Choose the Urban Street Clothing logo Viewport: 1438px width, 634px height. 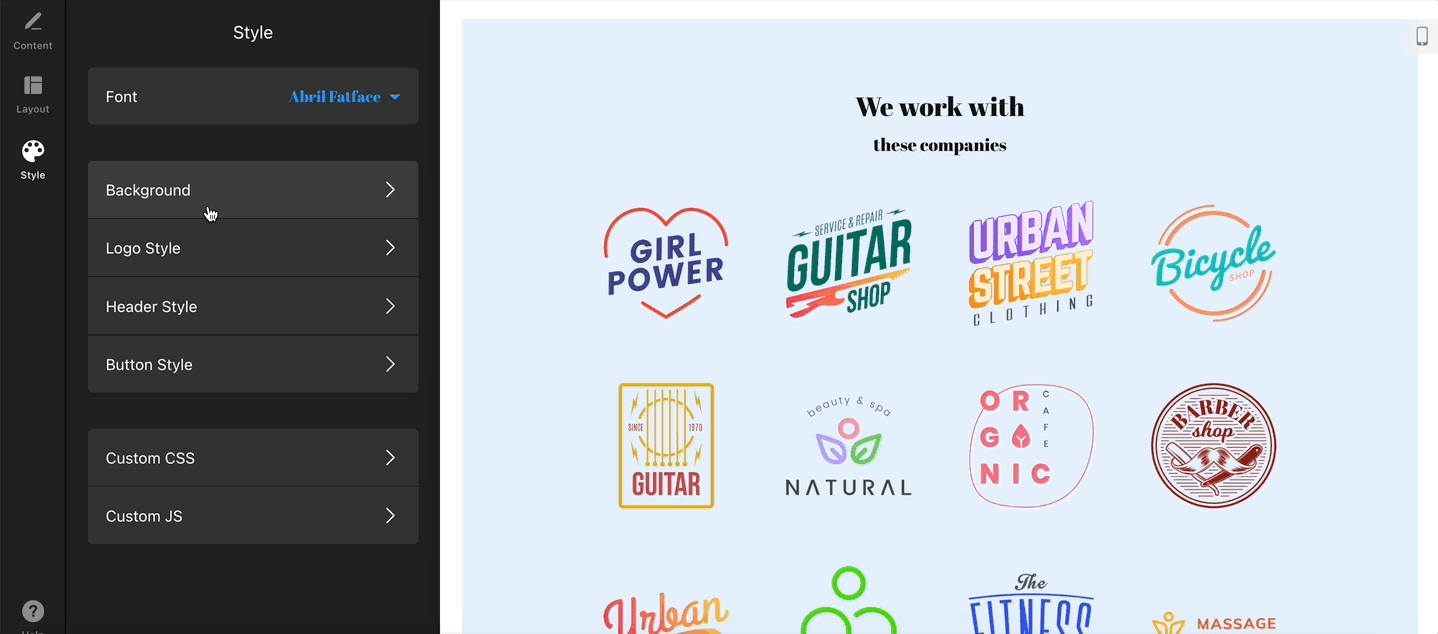(1031, 263)
